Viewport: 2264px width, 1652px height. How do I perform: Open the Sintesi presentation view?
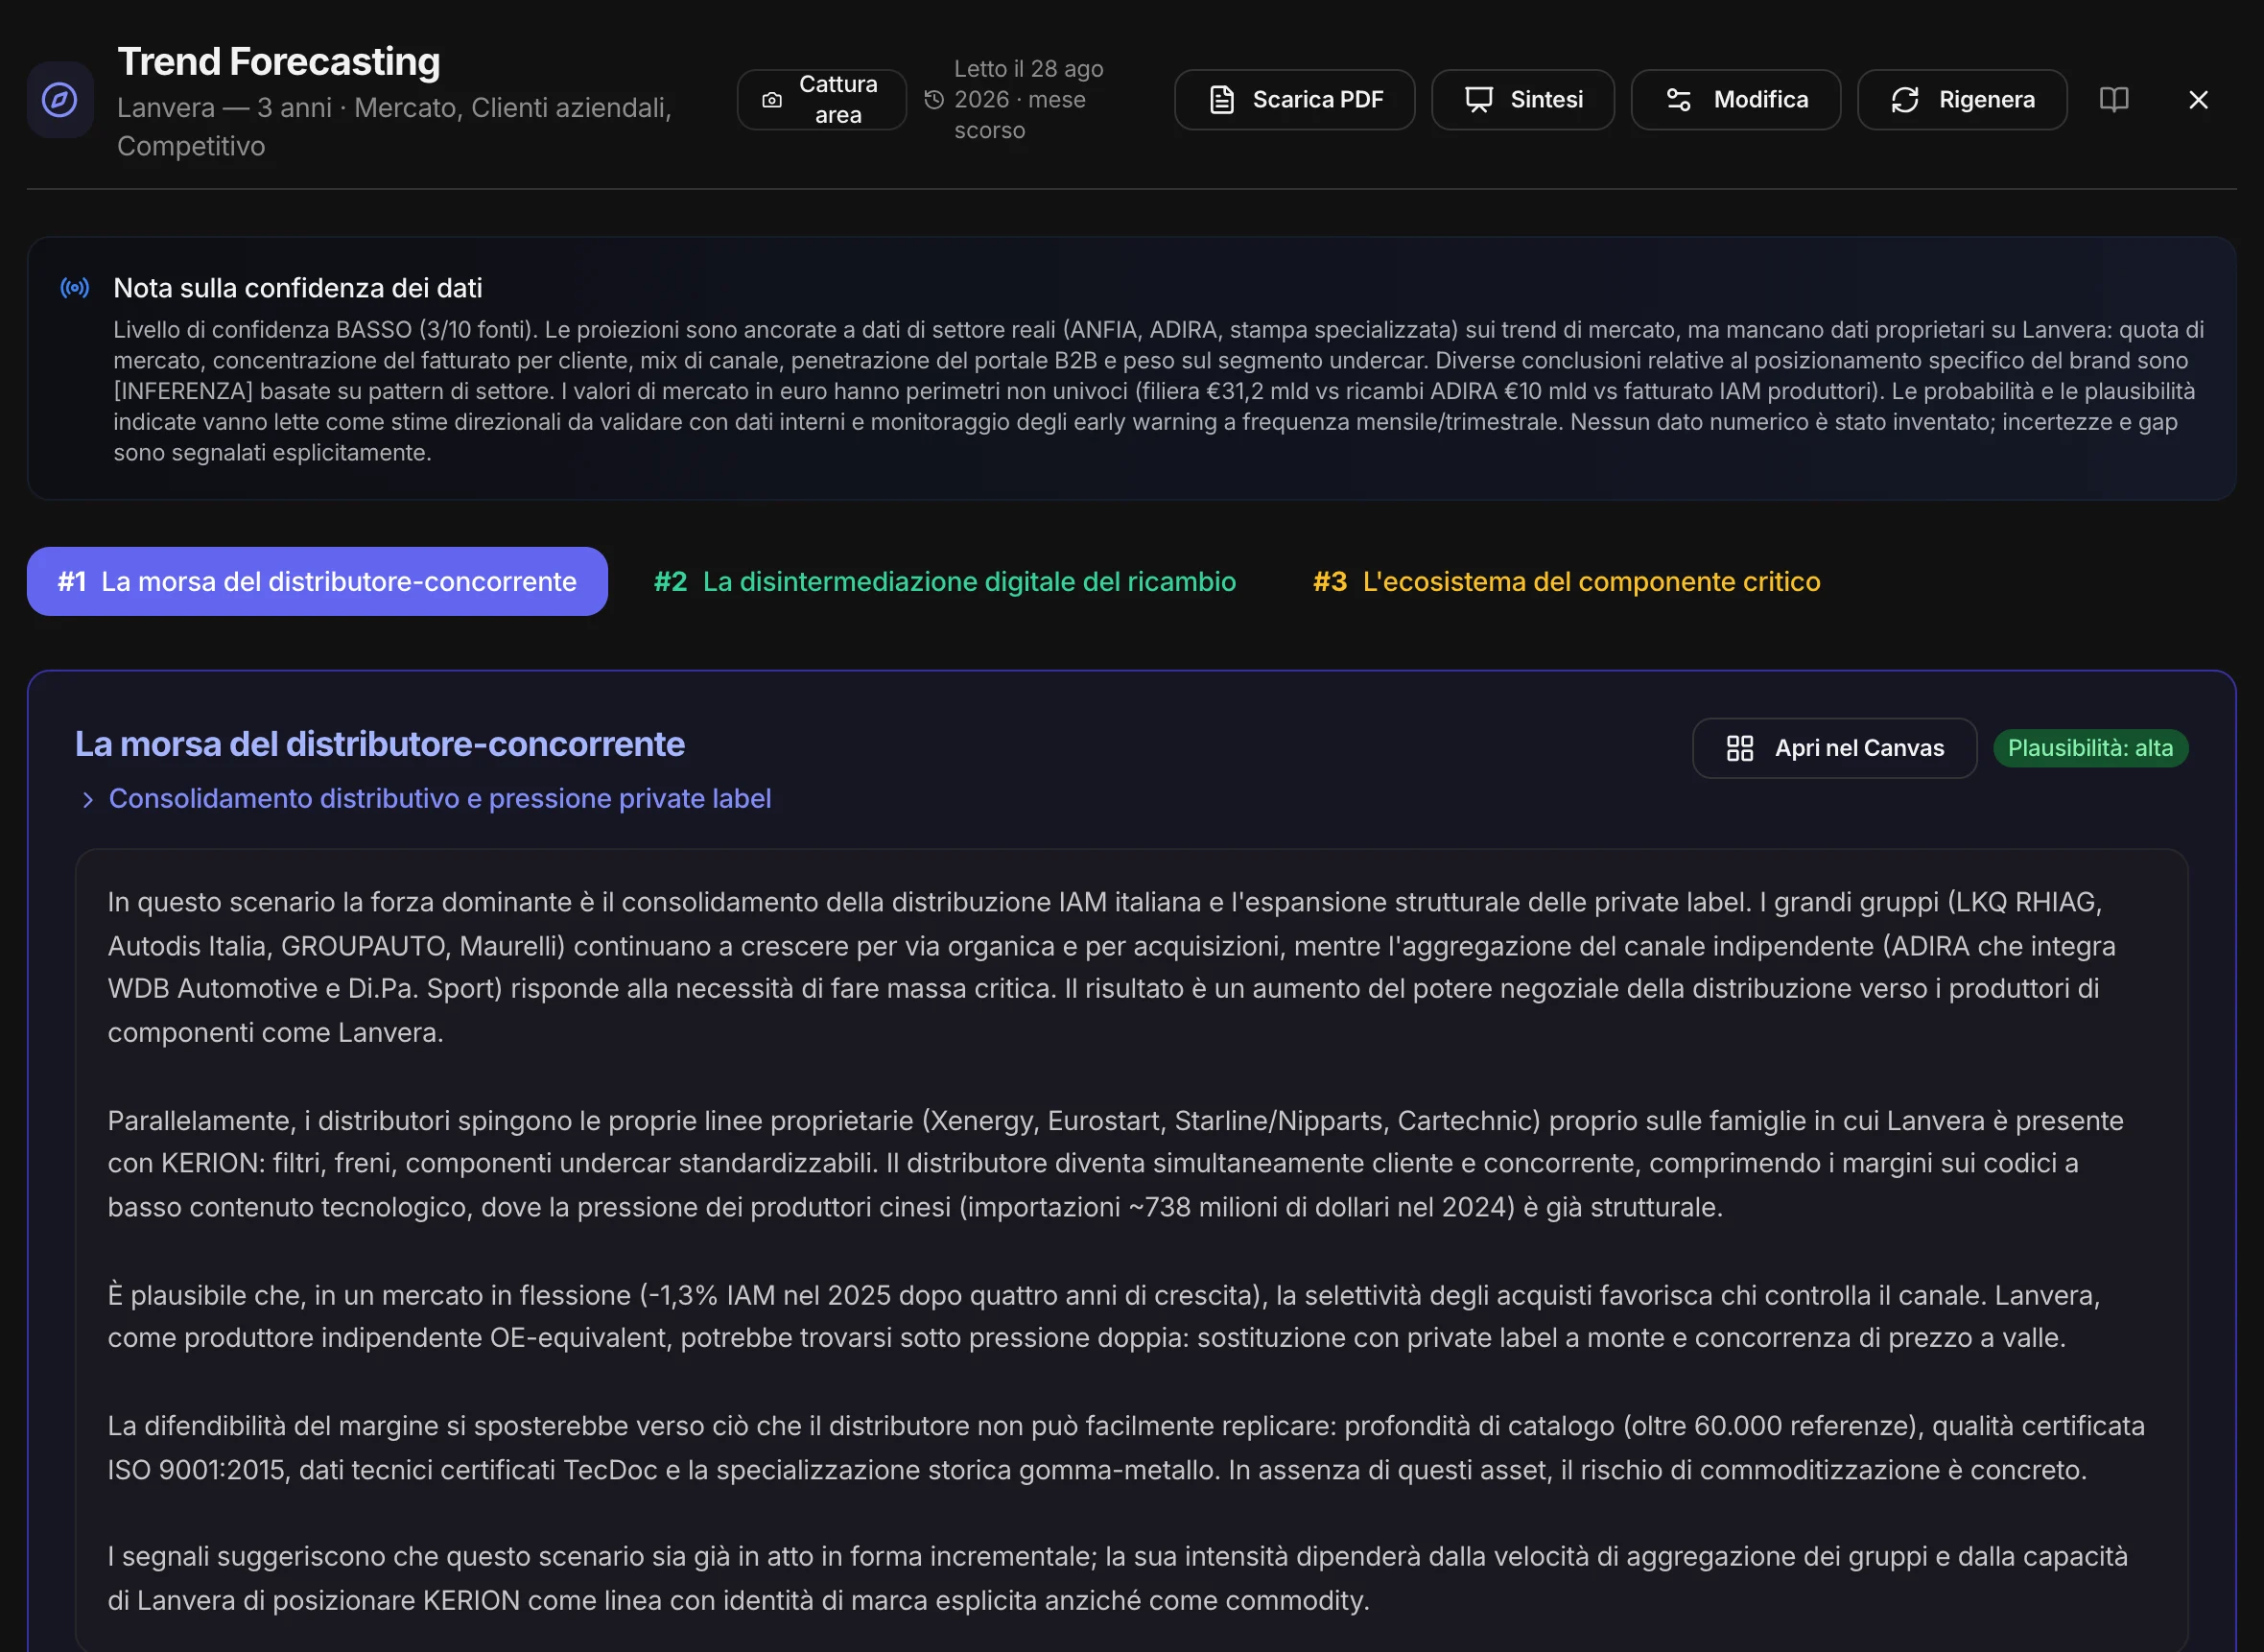(x=1522, y=100)
